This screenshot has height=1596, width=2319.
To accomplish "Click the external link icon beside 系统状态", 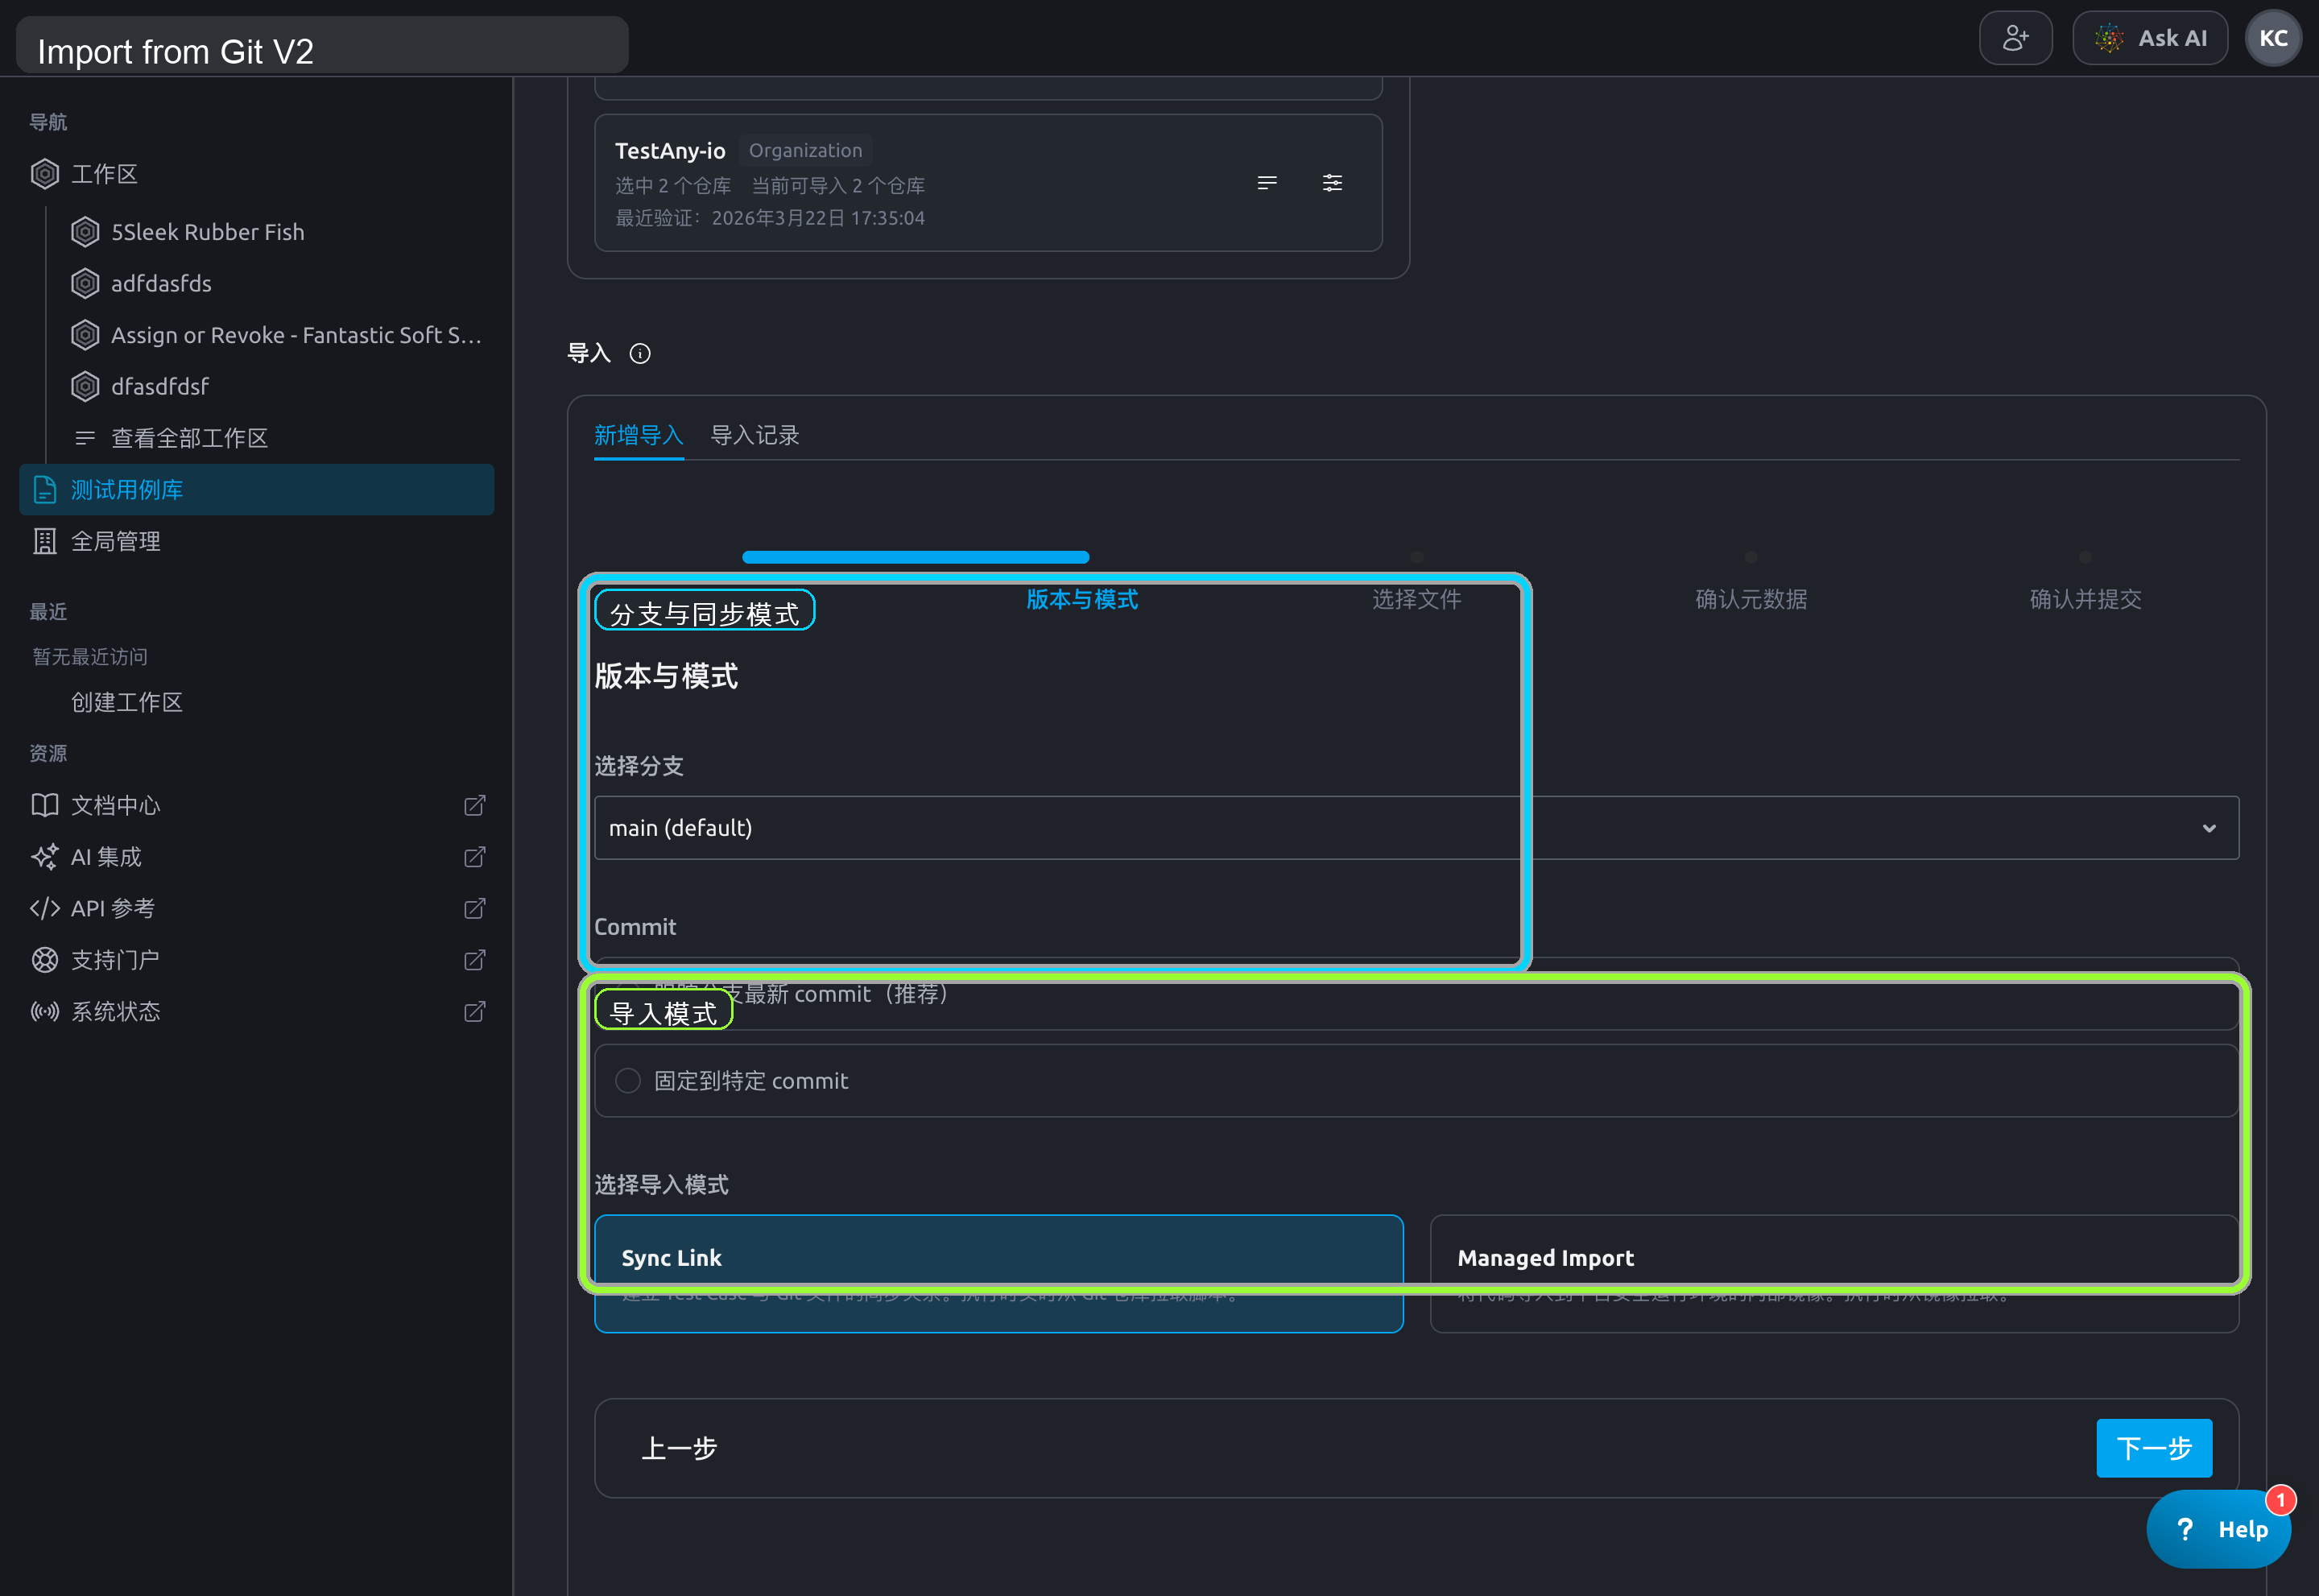I will tap(475, 1011).
